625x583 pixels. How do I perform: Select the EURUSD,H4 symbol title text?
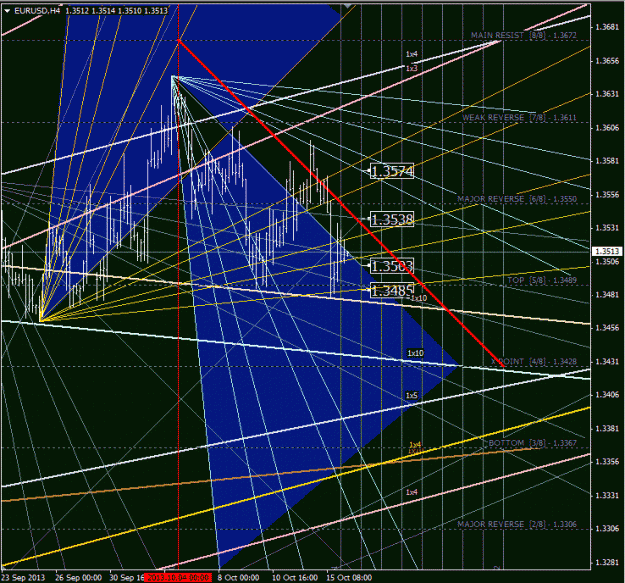37,11
